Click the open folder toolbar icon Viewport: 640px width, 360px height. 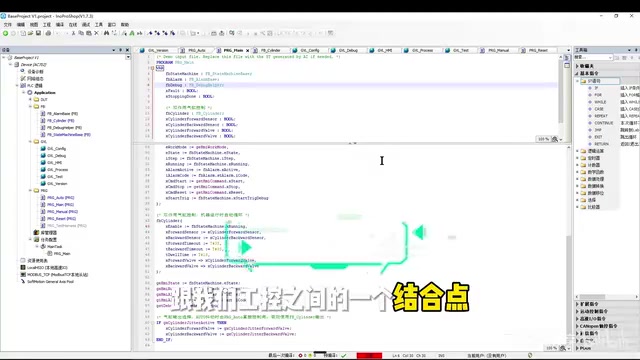[x=30, y=33]
